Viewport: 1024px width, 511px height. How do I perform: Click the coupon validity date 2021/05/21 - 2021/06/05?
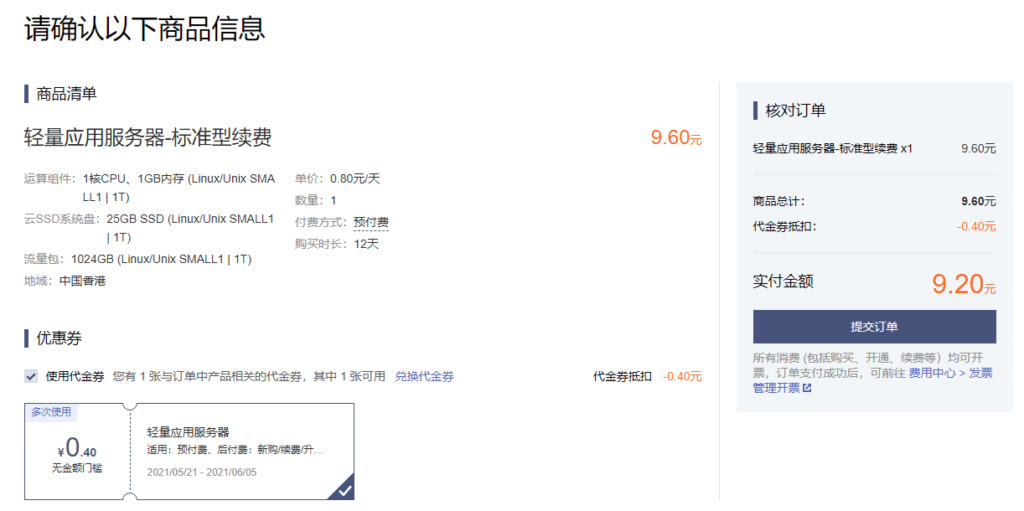[202, 472]
